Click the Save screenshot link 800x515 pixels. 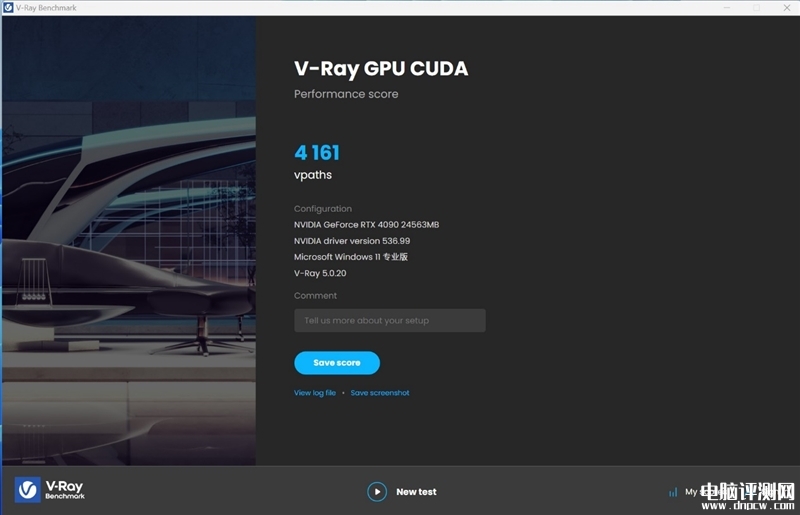point(380,393)
